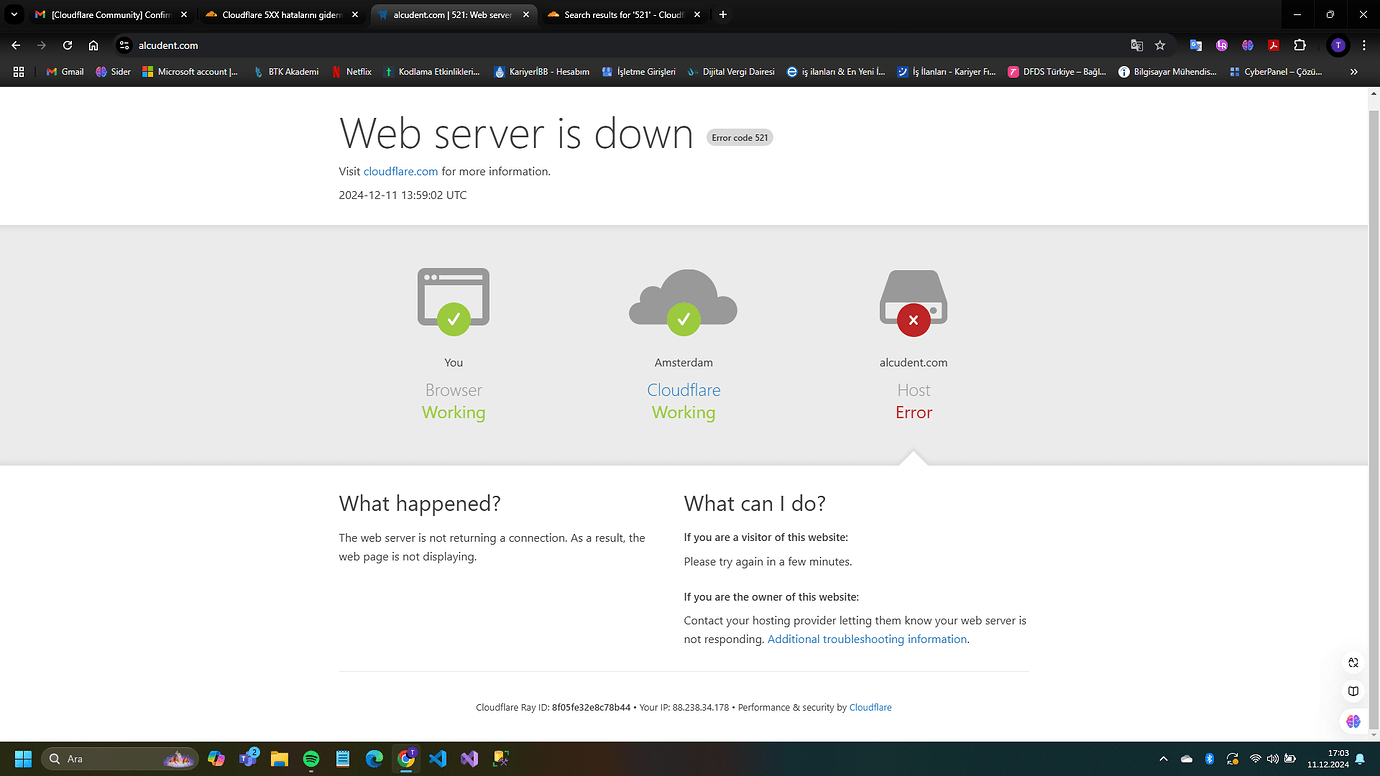Close the Cloudflare 5XX hatalarını tab
Image resolution: width=1380 pixels, height=776 pixels.
(355, 15)
